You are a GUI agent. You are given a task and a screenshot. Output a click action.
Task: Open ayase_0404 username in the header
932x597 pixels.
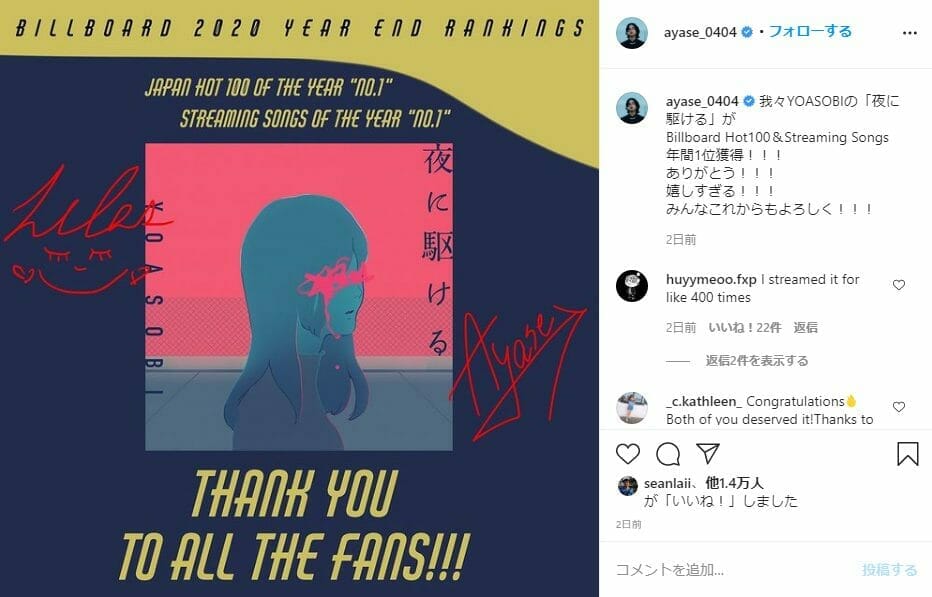coord(700,32)
